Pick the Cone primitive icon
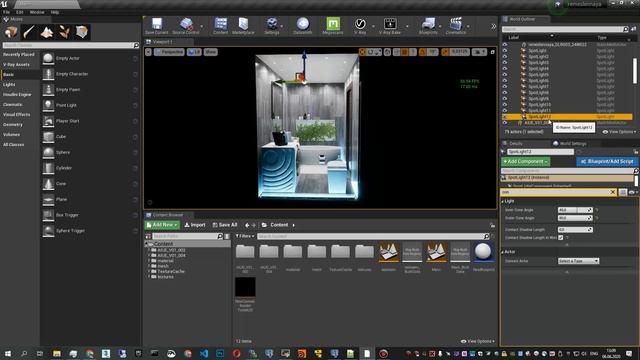The width and height of the screenshot is (640, 360). (48, 184)
